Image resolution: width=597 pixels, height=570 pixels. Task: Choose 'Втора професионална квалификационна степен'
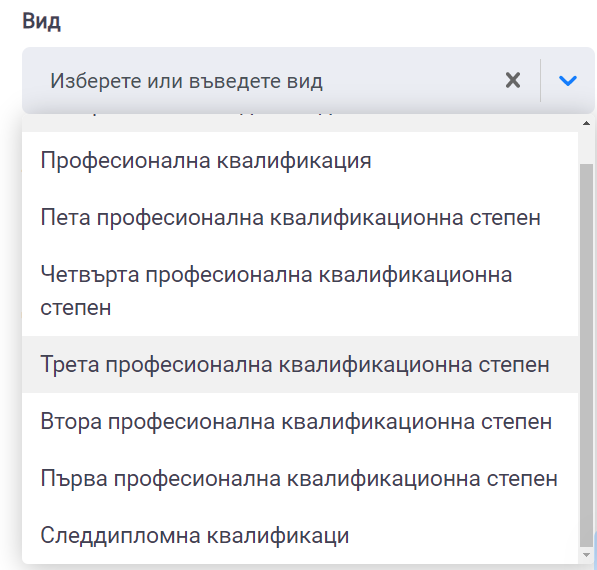(x=300, y=422)
